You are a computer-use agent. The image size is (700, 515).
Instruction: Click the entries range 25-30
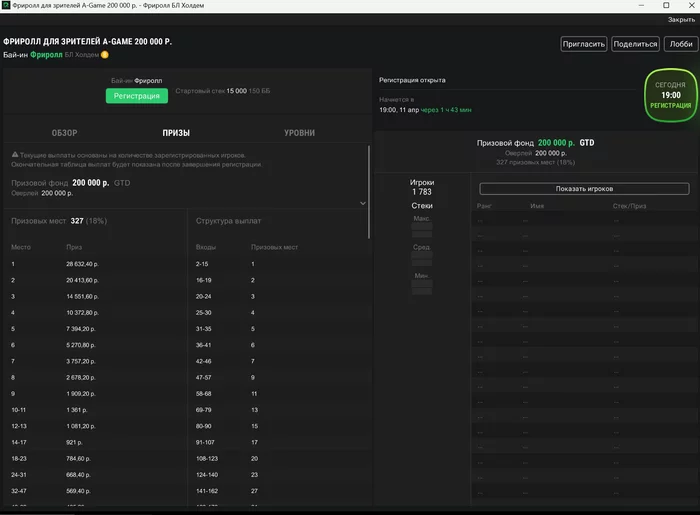coord(204,313)
